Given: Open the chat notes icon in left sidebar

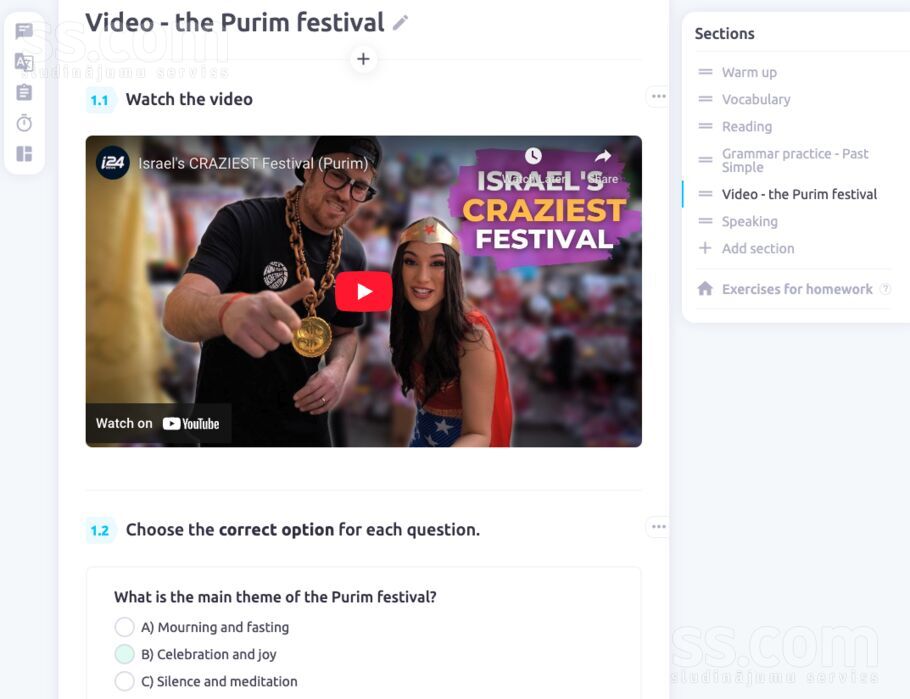Looking at the screenshot, I should coord(24,31).
